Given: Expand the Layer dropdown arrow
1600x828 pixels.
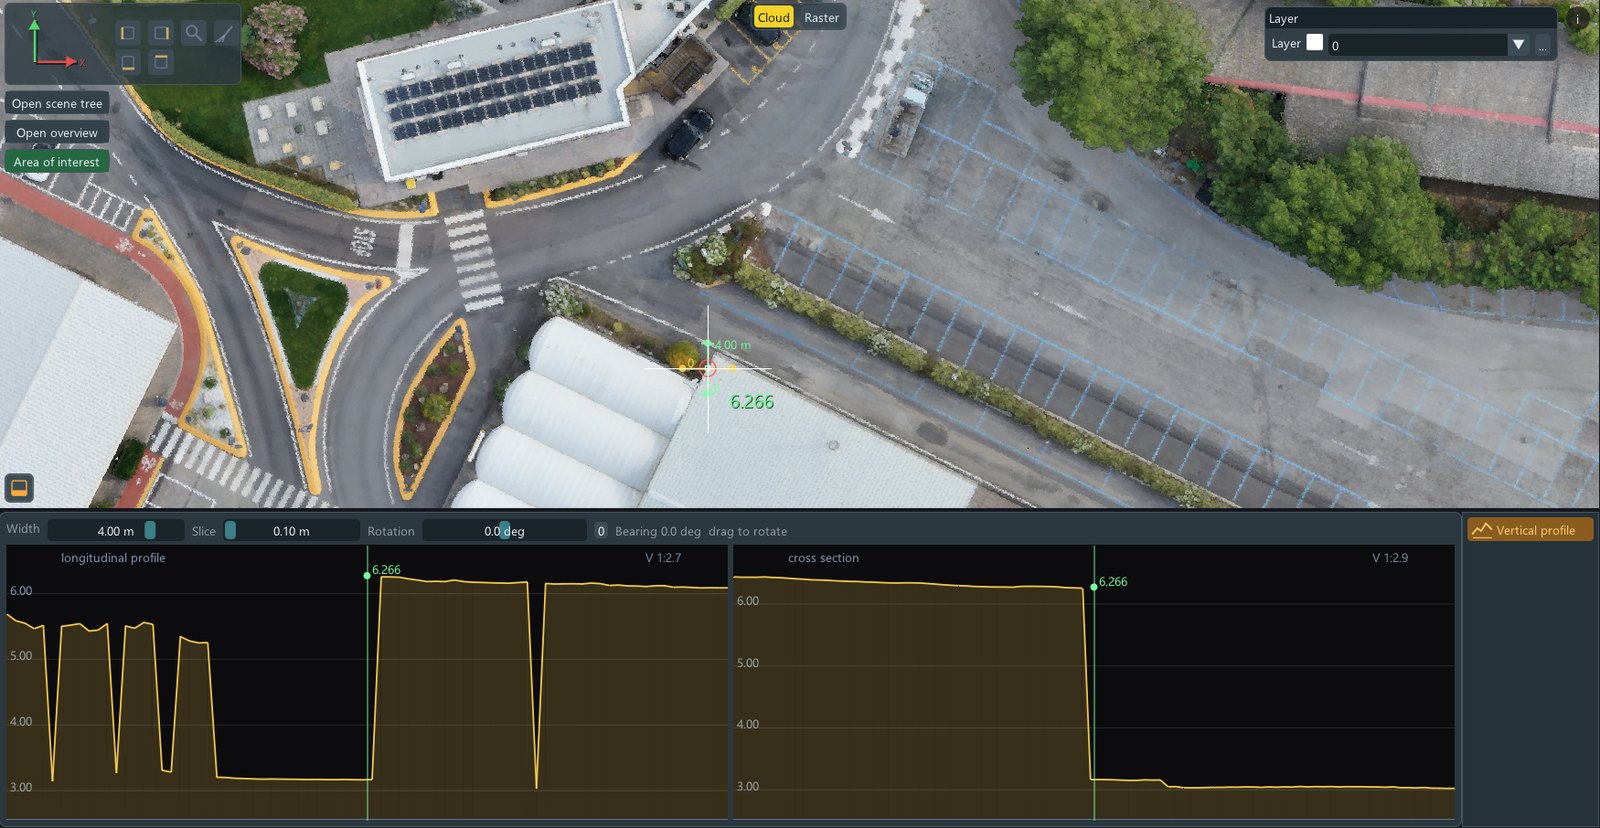Looking at the screenshot, I should (1519, 45).
